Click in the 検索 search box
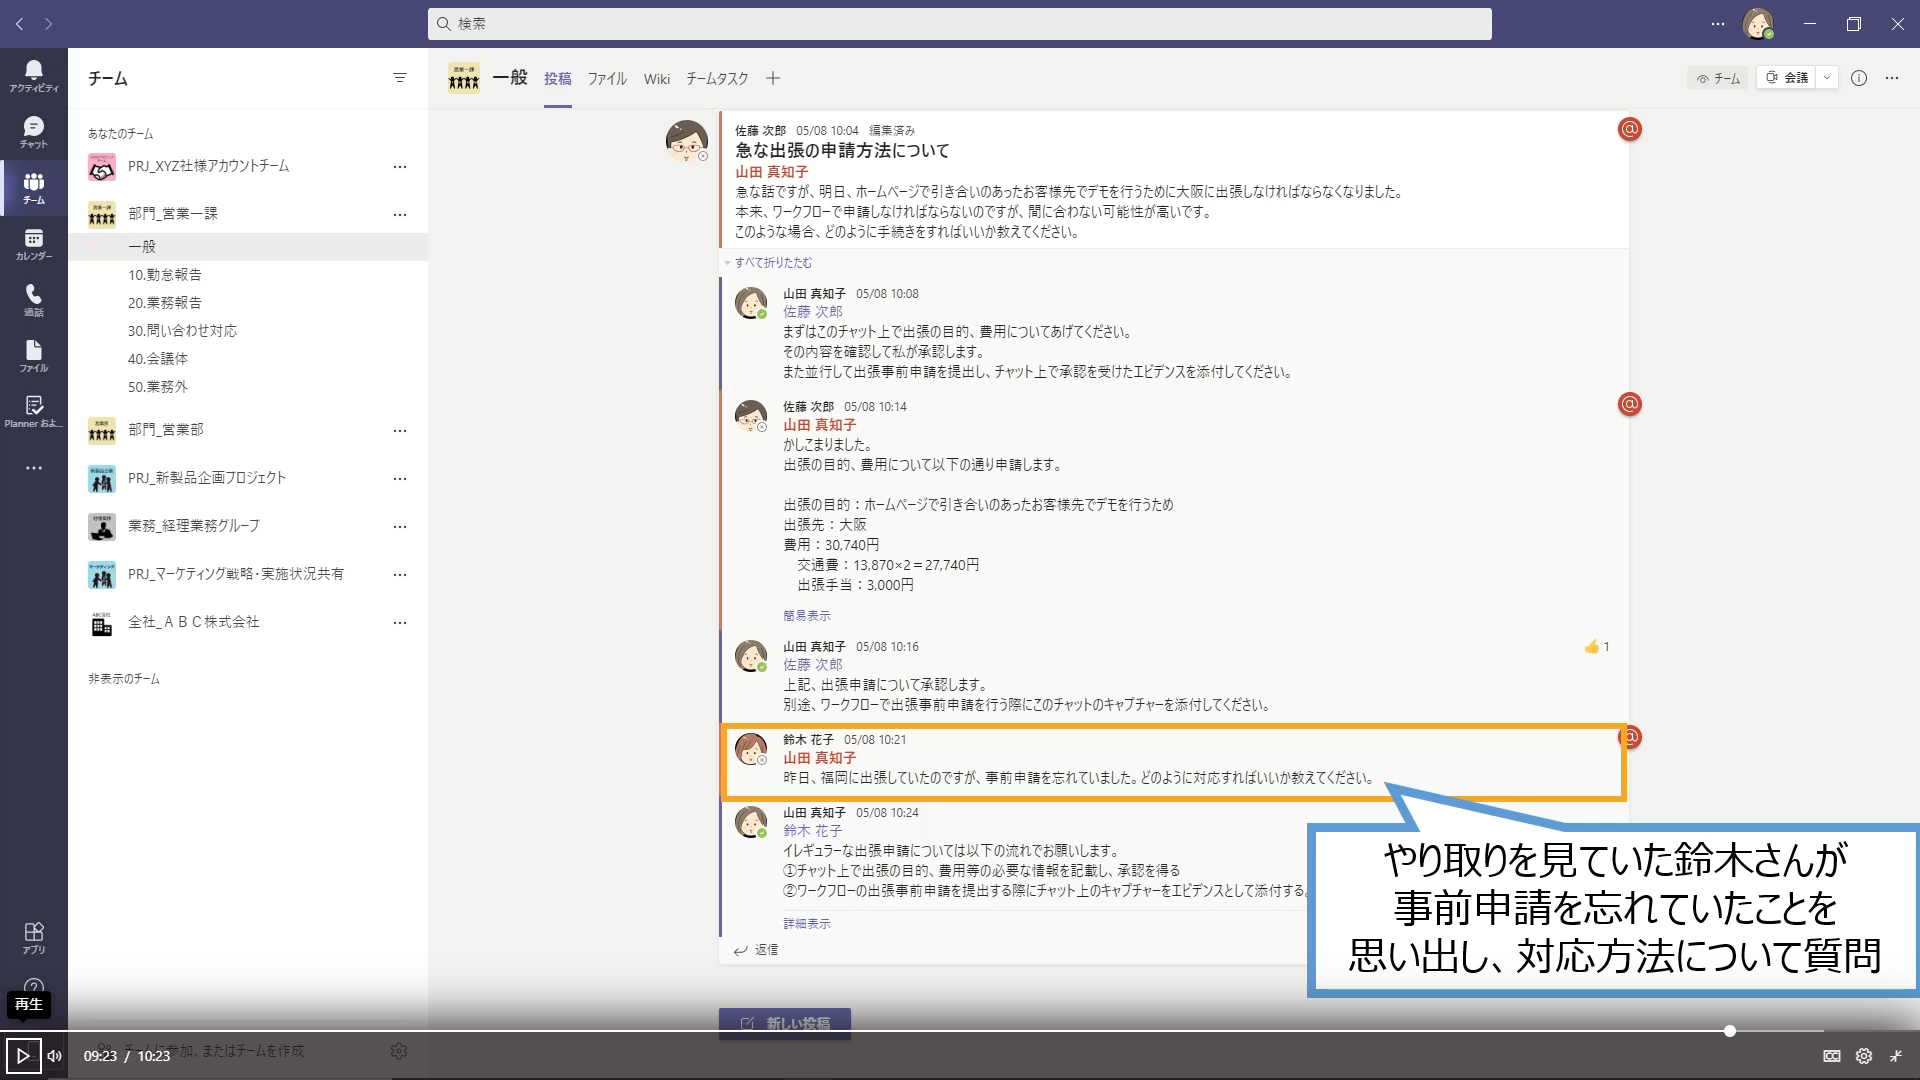The image size is (1920, 1080). 960,24
